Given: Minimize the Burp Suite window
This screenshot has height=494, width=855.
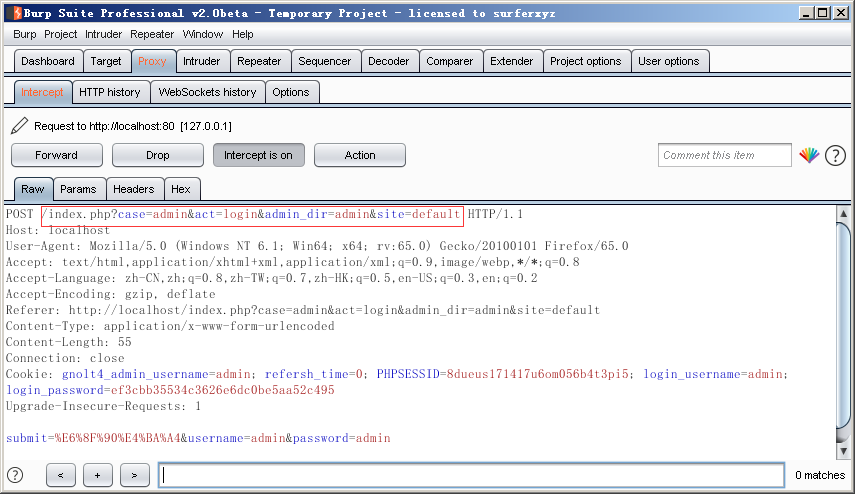Looking at the screenshot, I should pyautogui.click(x=806, y=13).
